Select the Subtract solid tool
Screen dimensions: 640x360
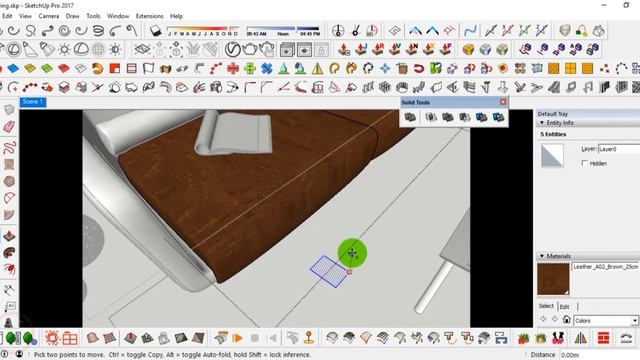point(464,118)
